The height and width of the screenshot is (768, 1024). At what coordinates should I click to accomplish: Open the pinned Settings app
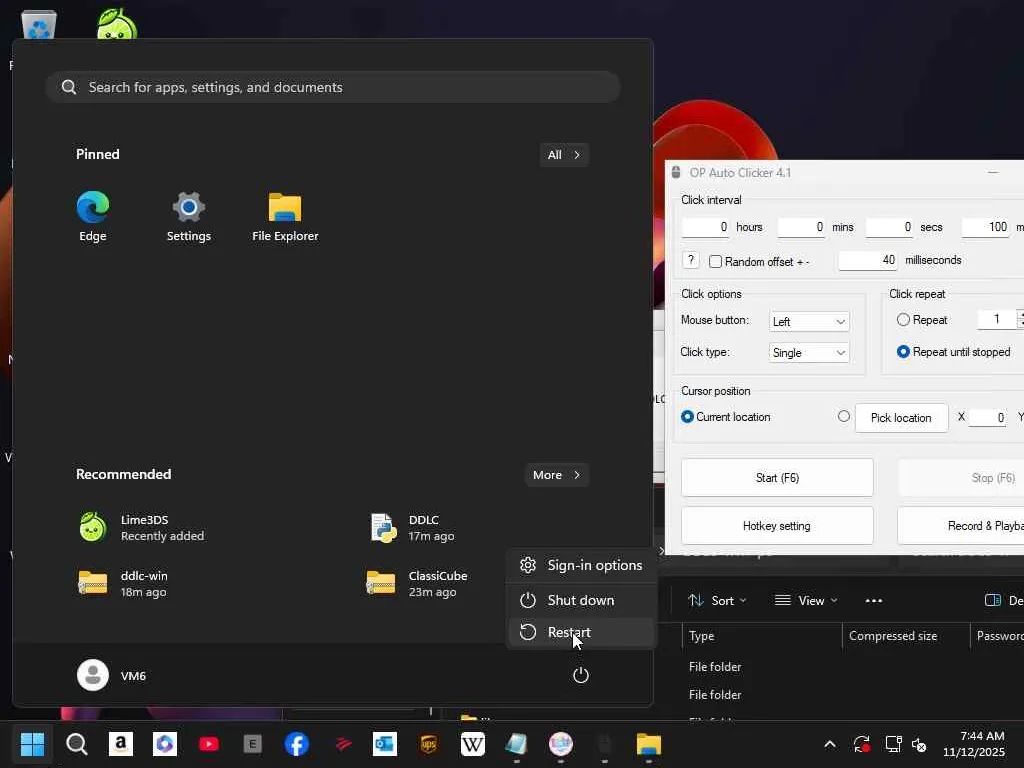[188, 217]
